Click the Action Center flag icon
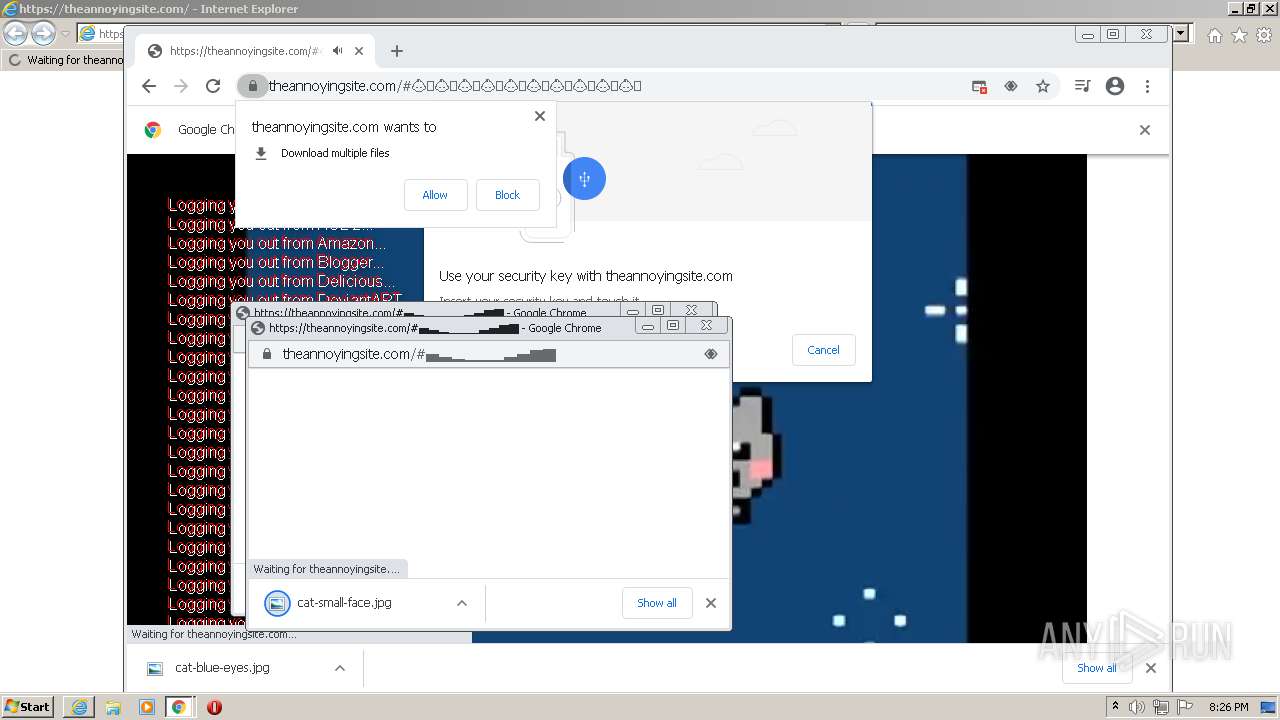1280x720 pixels. [x=1184, y=707]
